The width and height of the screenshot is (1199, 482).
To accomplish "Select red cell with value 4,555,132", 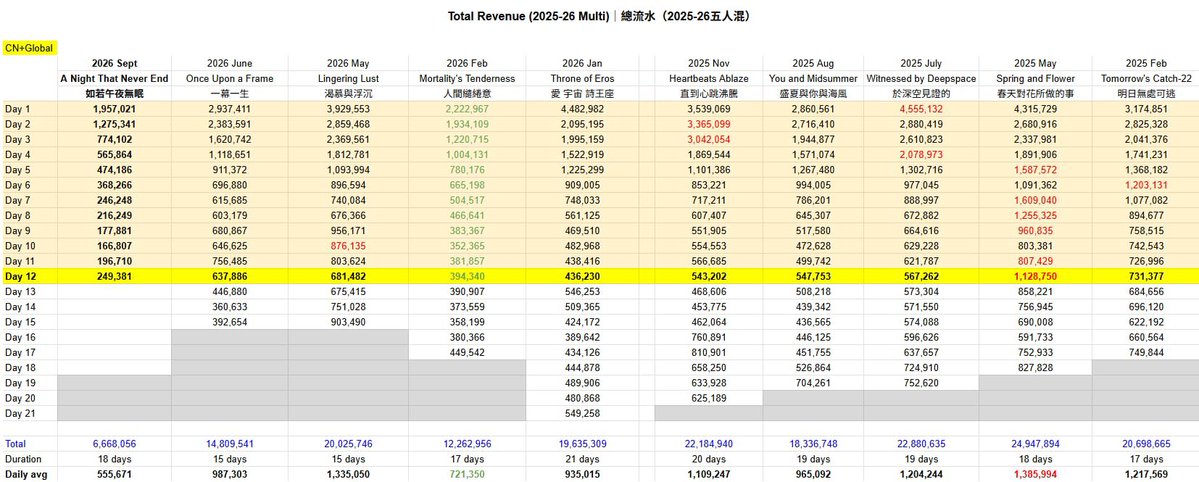I will pos(921,109).
